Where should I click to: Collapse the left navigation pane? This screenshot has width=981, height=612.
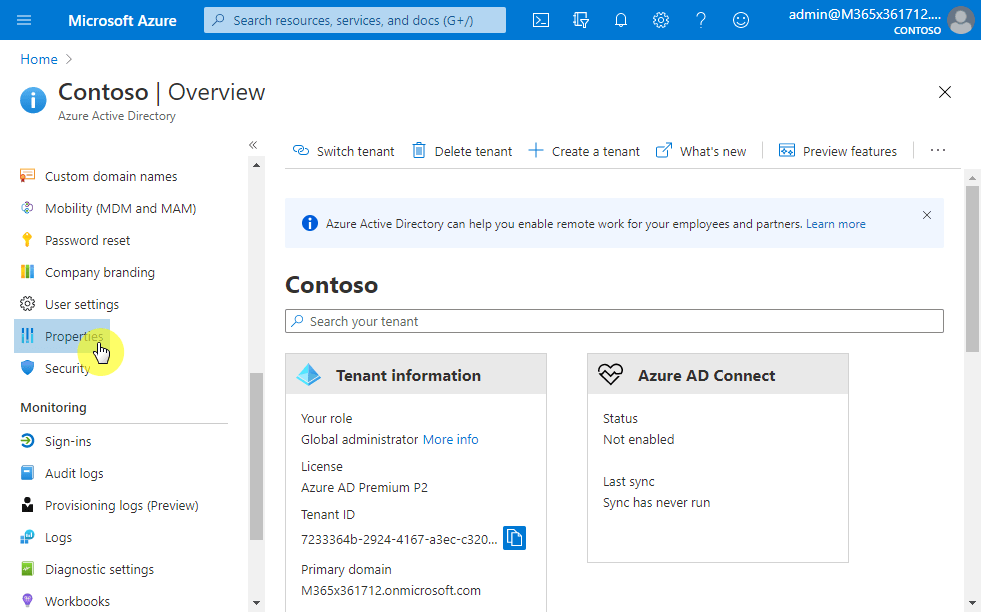click(253, 145)
